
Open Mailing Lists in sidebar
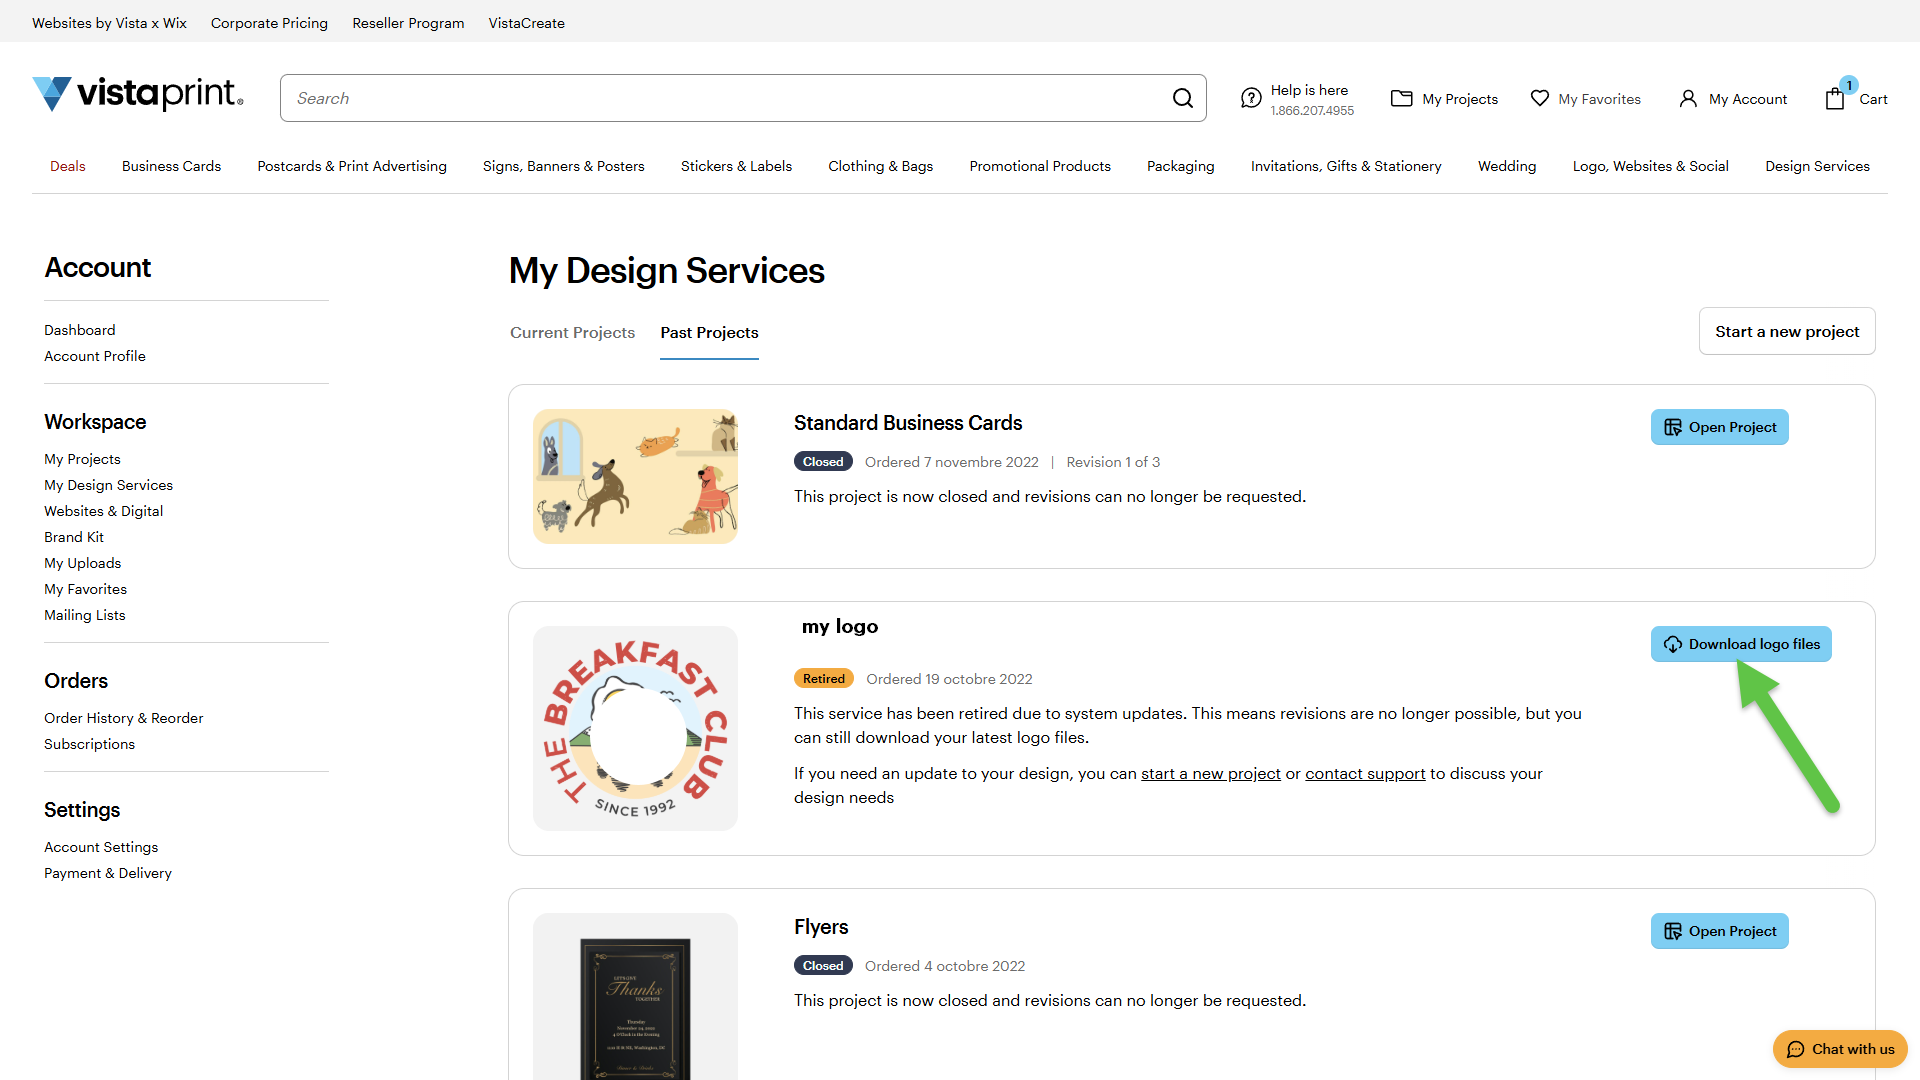coord(85,615)
